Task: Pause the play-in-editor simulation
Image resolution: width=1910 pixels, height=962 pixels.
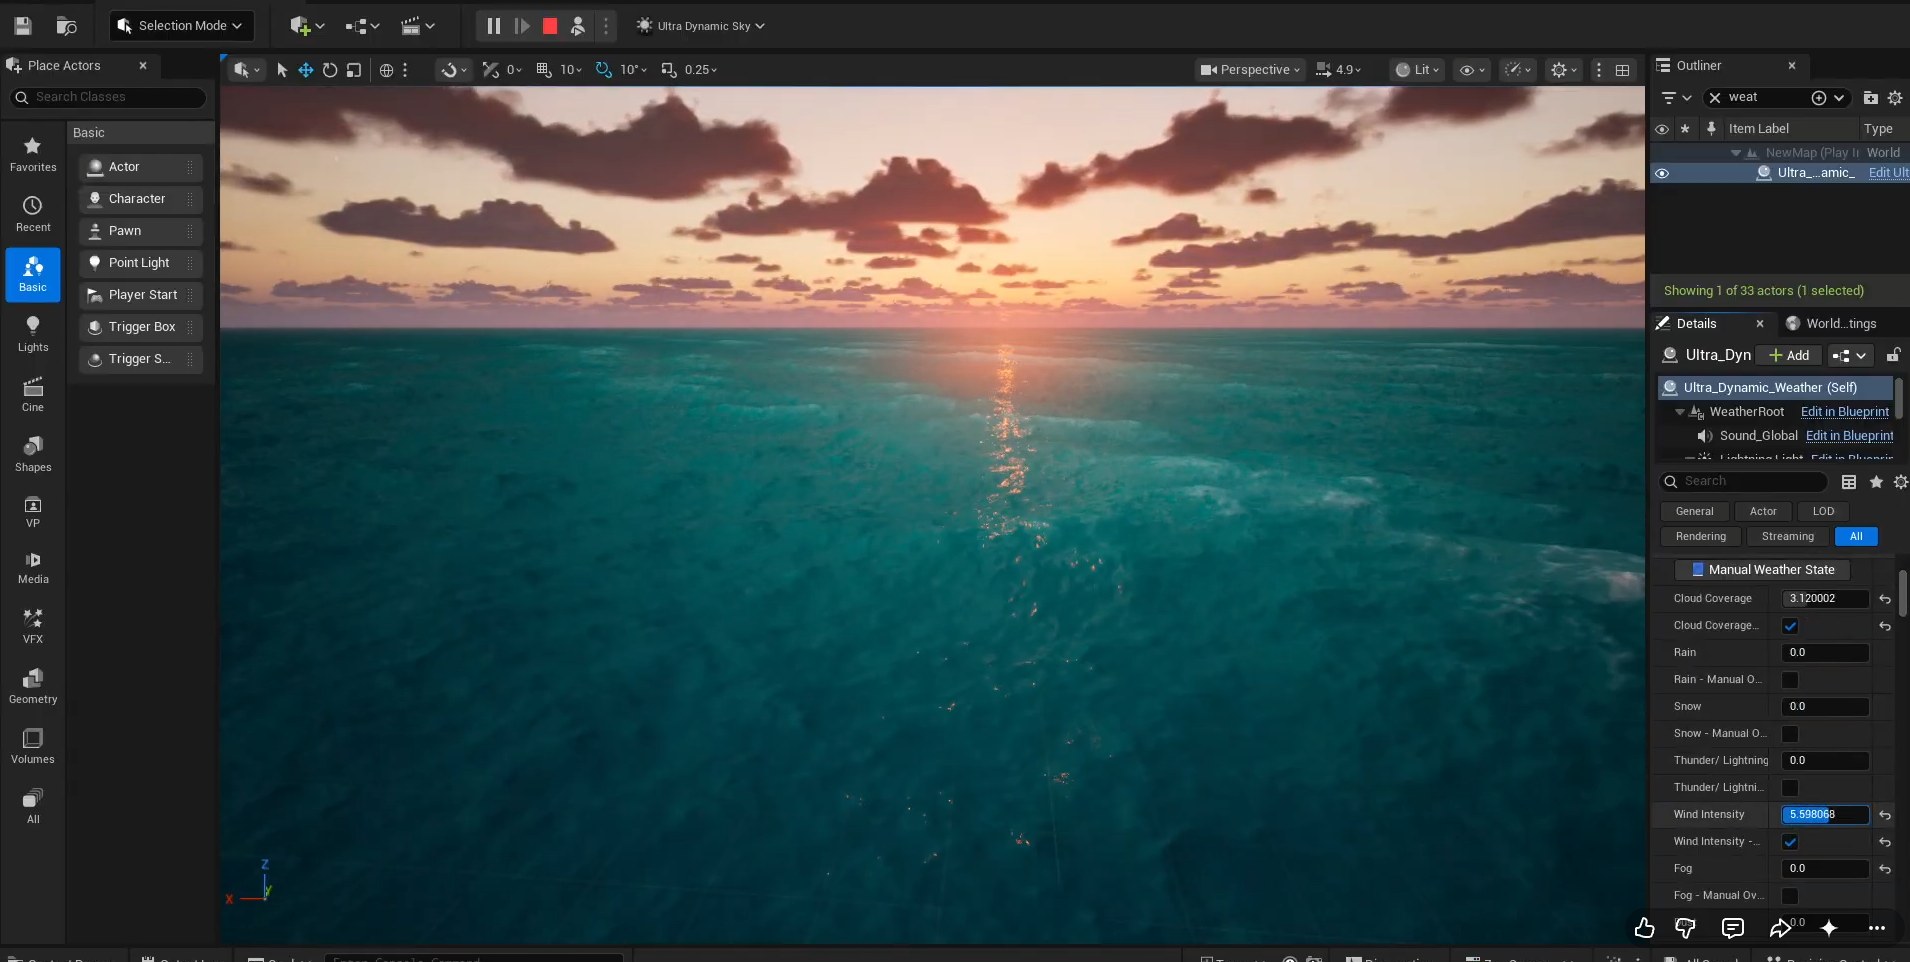Action: (x=493, y=26)
